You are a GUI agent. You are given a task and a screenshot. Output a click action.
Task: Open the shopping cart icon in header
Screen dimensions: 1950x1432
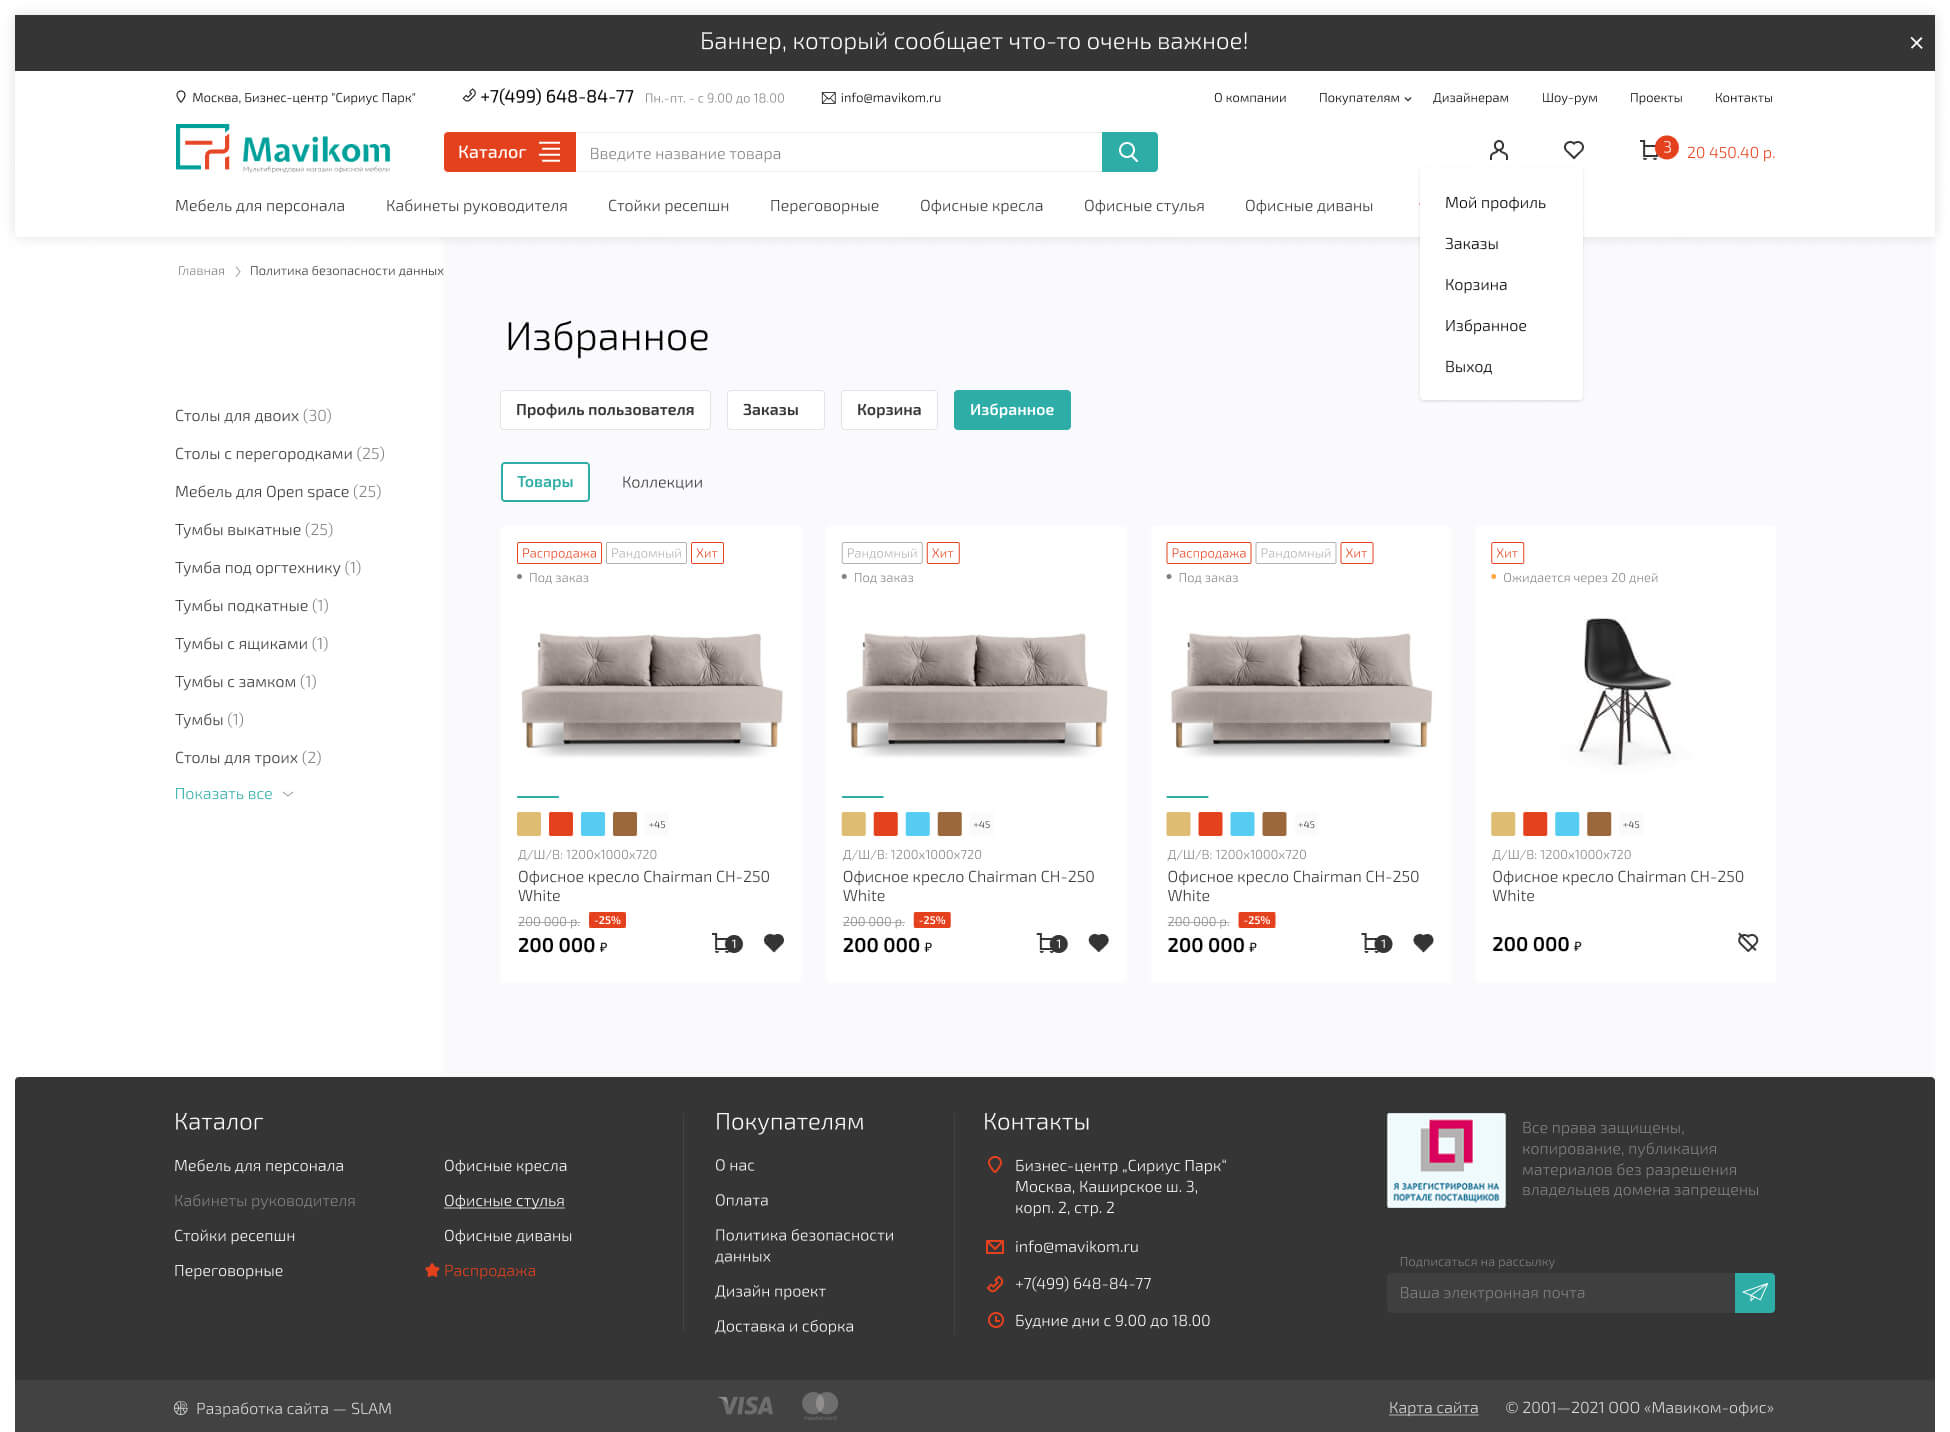pos(1650,151)
